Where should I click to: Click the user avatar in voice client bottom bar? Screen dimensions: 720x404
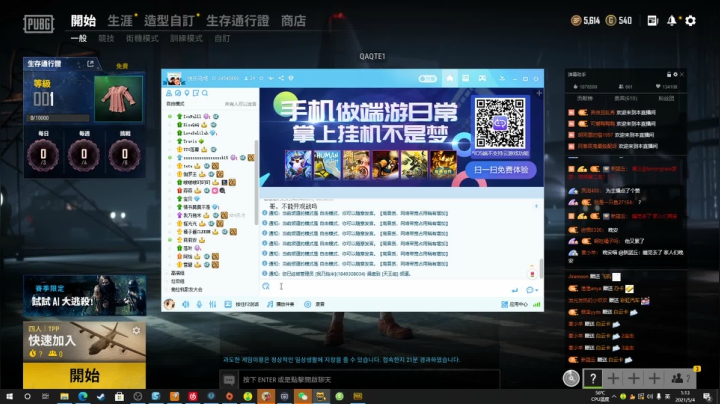169,304
